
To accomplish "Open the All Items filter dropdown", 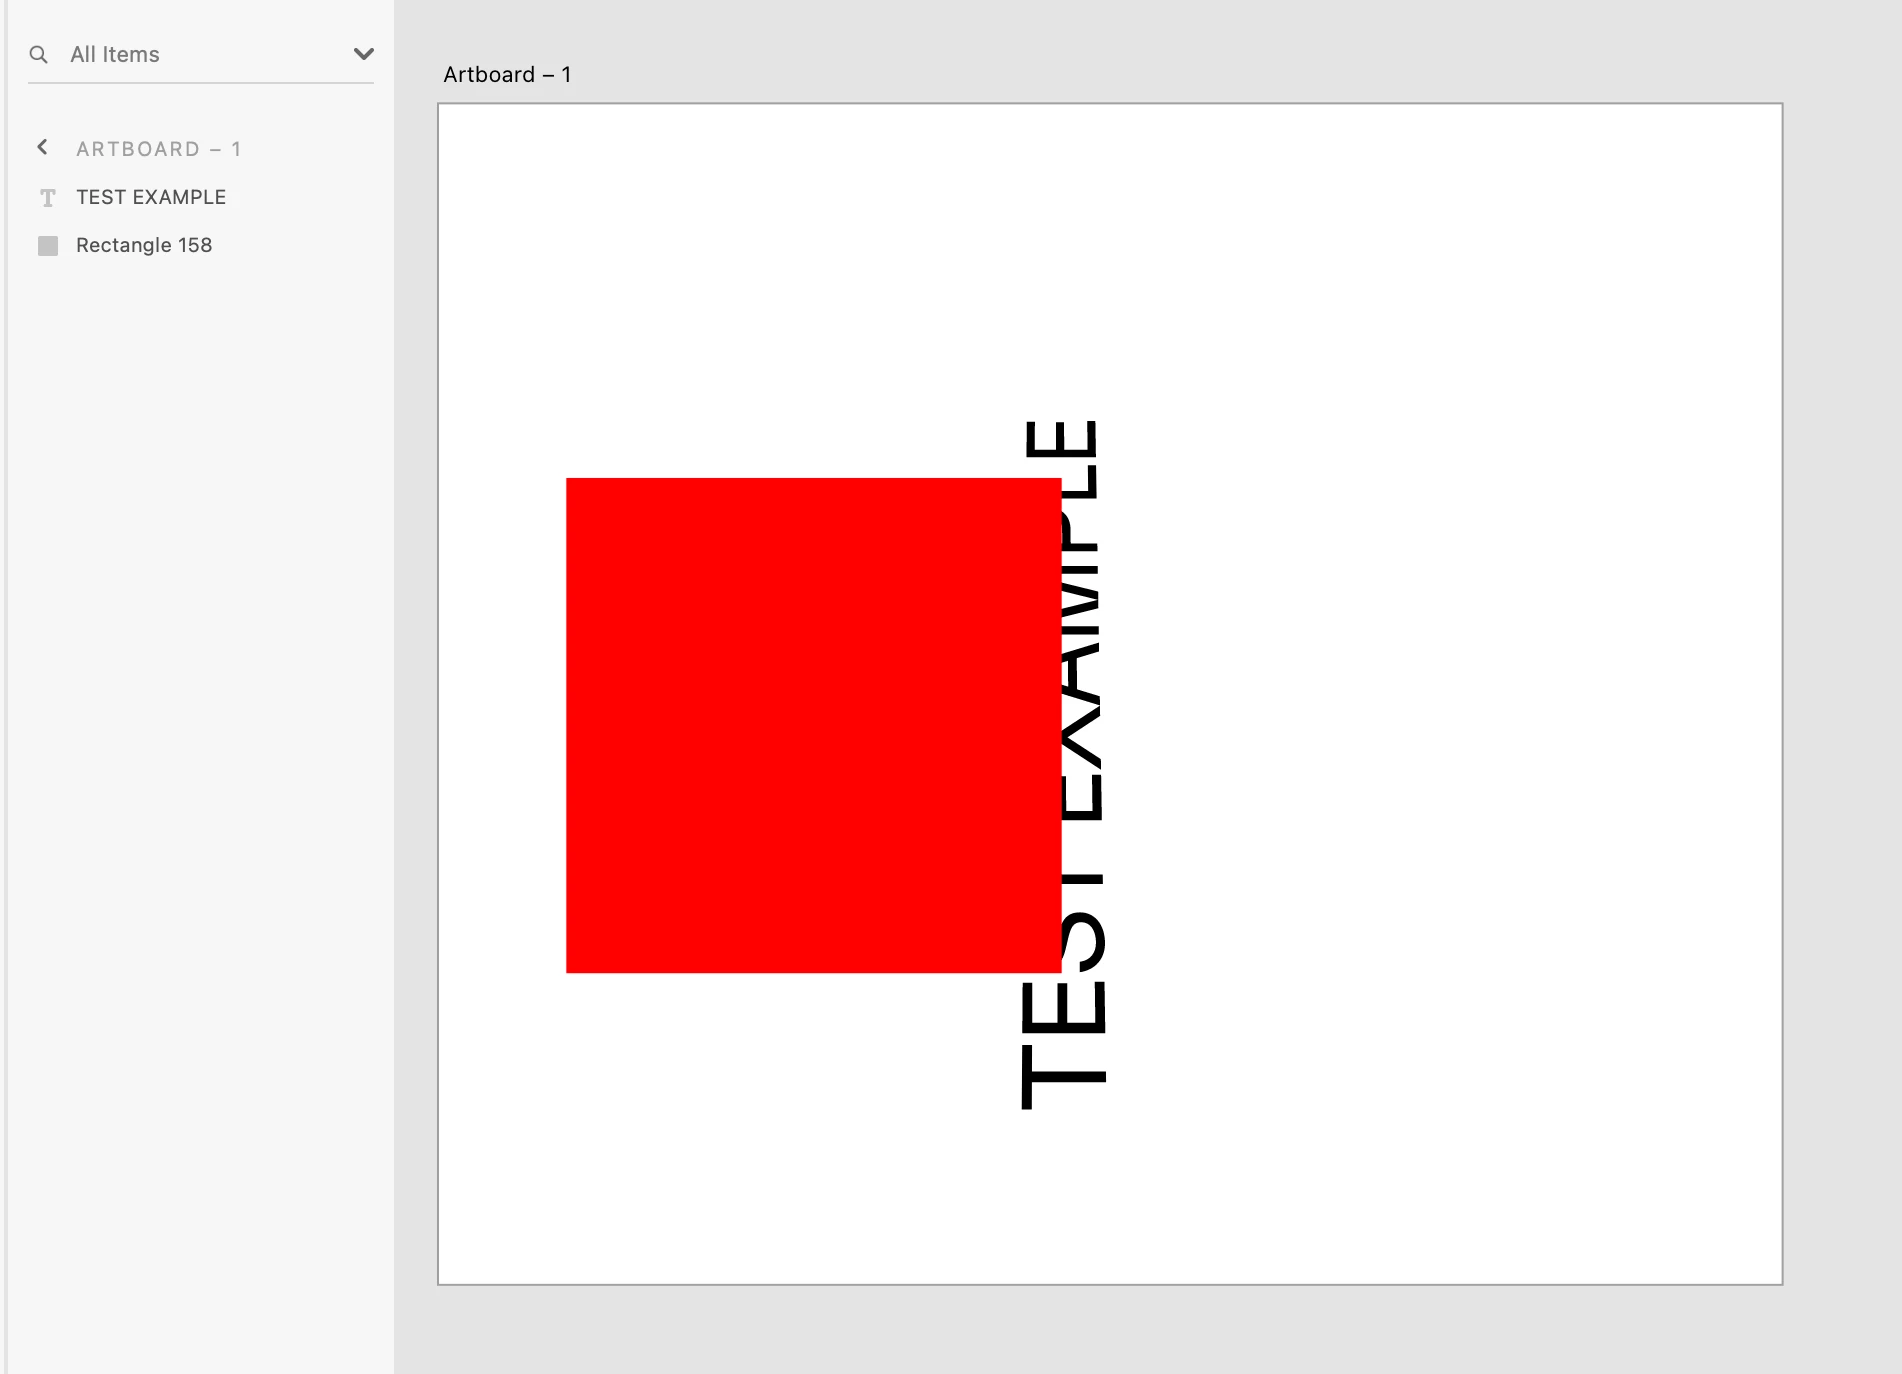I will [364, 54].
